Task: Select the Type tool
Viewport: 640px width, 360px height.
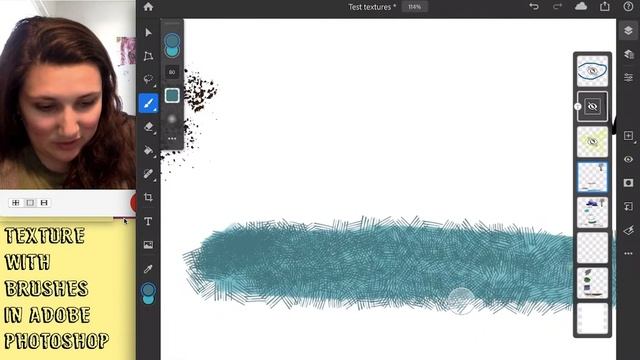Action: pyautogui.click(x=148, y=221)
